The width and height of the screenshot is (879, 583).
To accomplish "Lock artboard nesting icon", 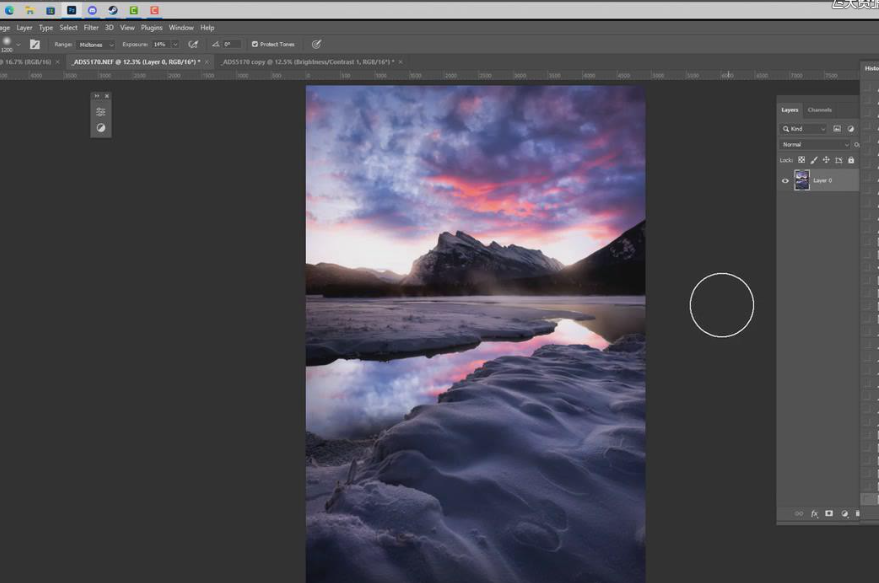I will (839, 160).
